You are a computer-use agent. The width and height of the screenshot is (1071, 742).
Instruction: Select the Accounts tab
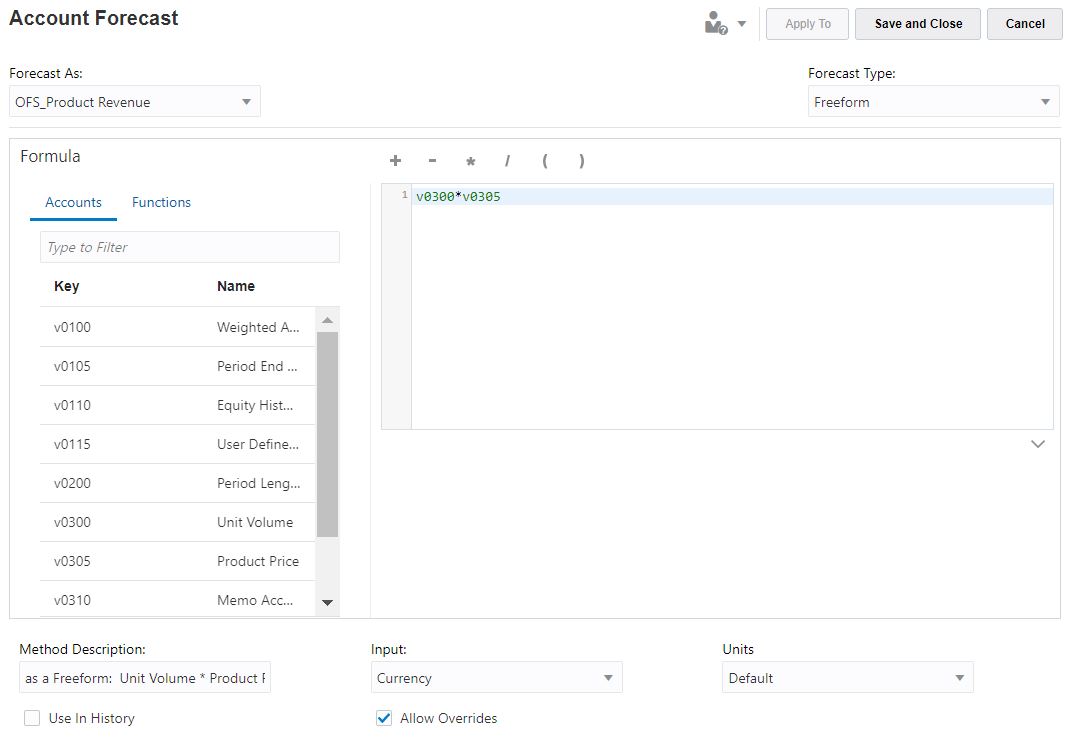(x=73, y=202)
